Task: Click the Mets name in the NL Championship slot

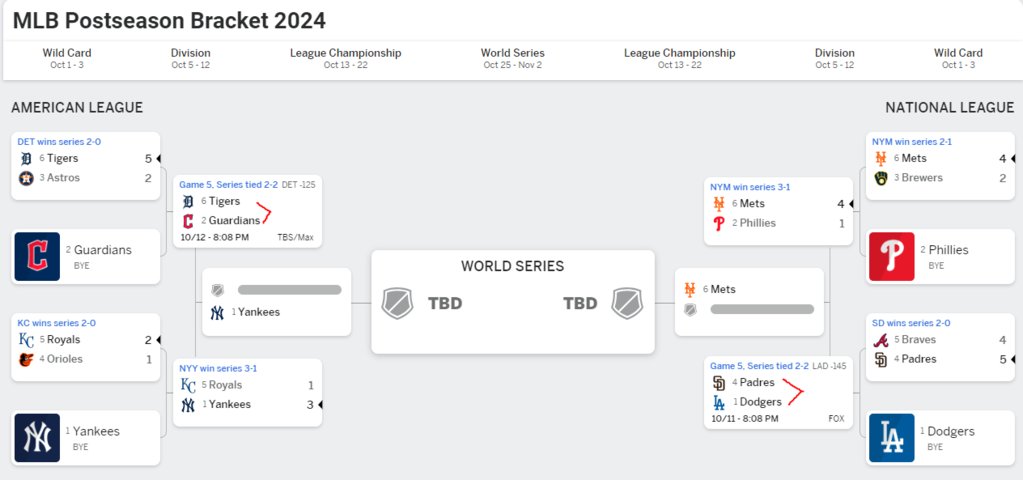Action: tap(724, 289)
